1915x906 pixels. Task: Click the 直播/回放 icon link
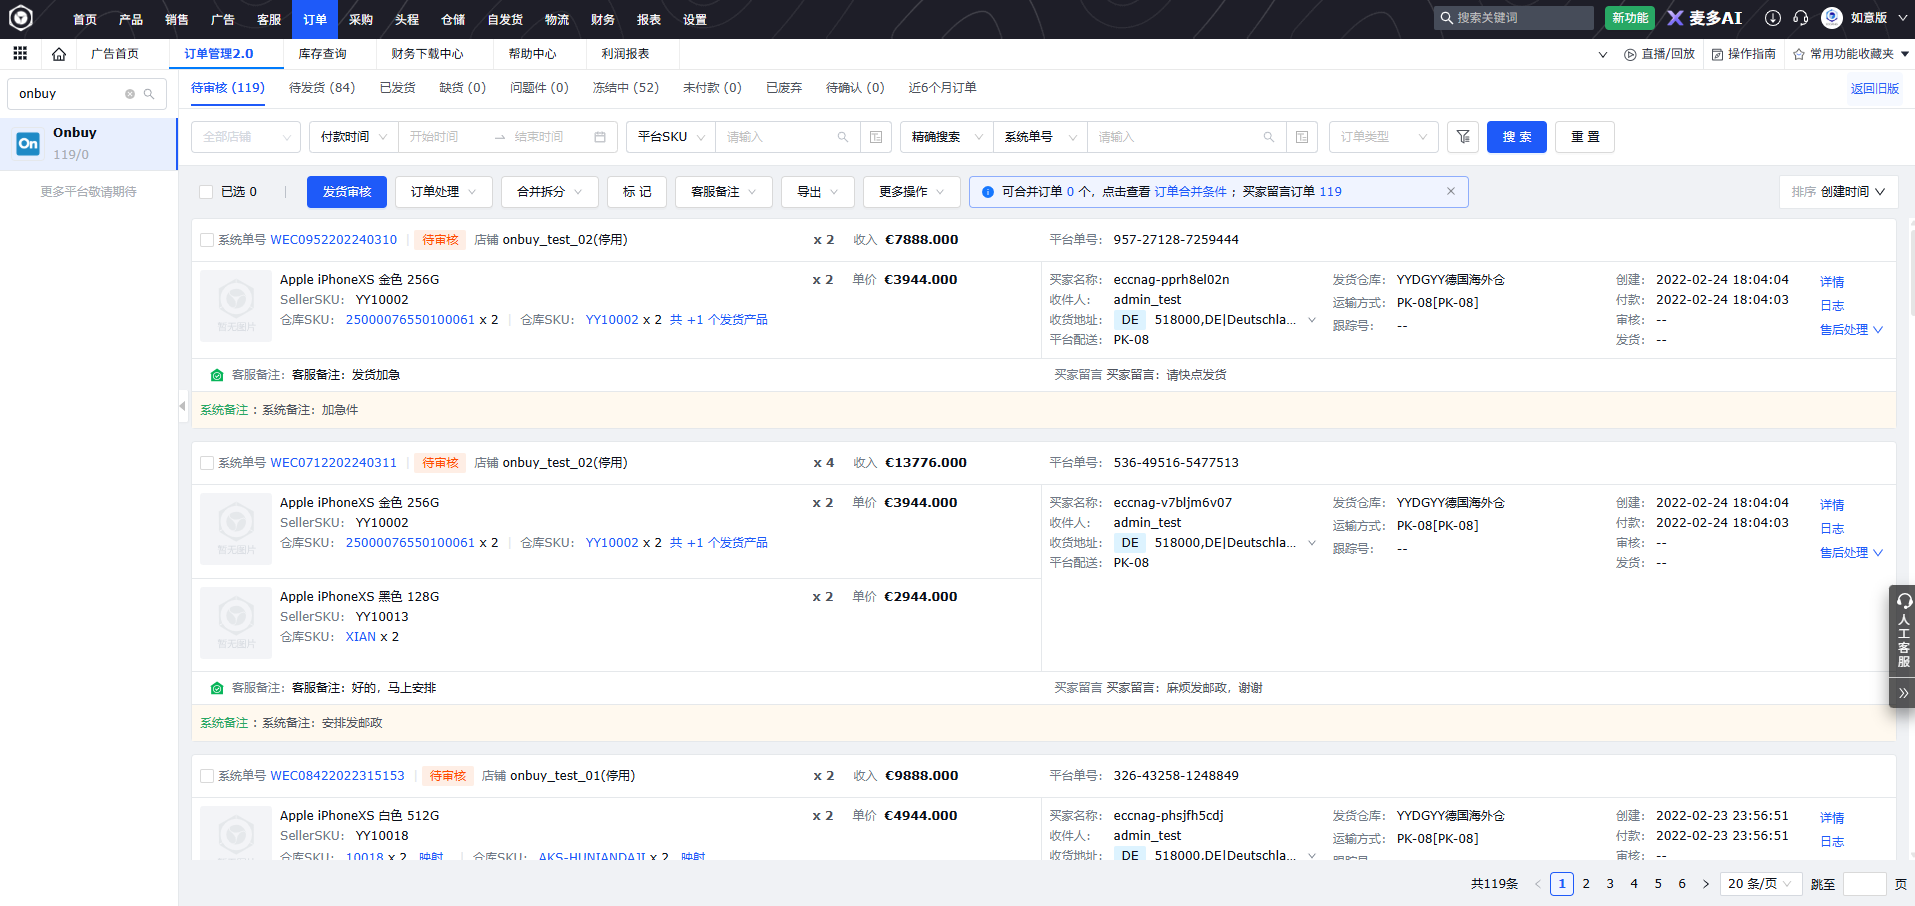(x=1659, y=54)
